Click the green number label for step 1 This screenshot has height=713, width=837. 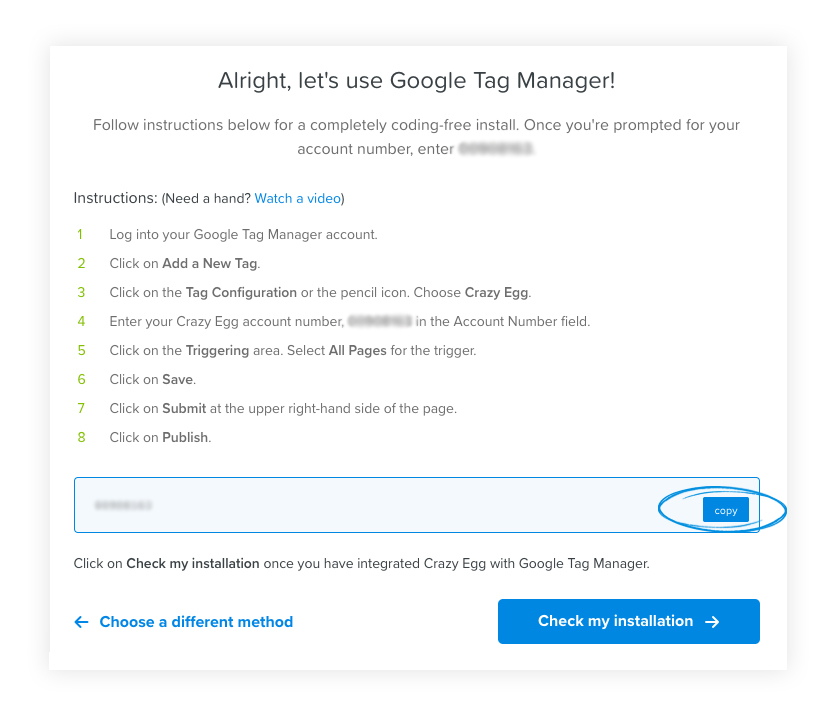tap(81, 234)
